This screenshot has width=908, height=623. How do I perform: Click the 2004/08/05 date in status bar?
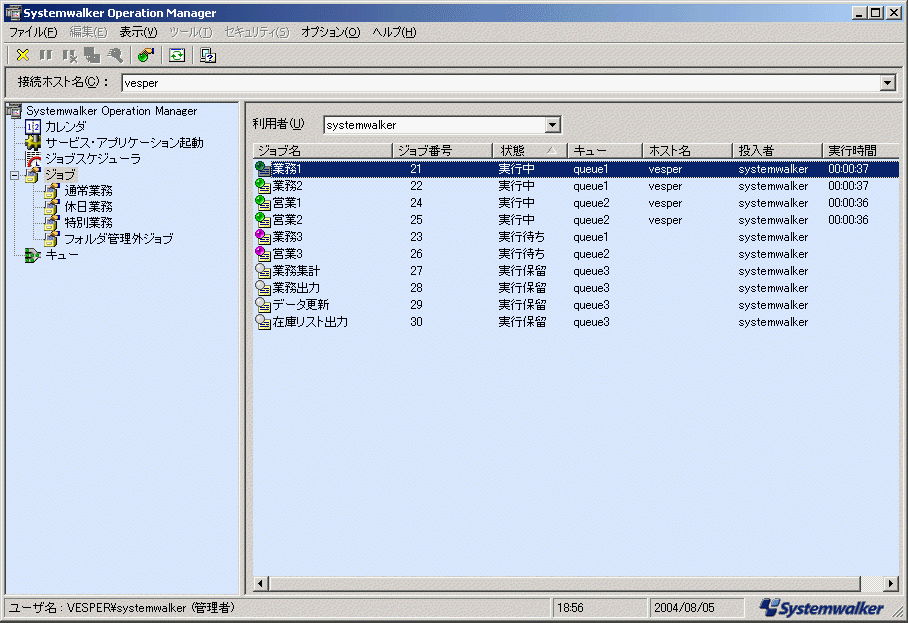click(x=684, y=608)
